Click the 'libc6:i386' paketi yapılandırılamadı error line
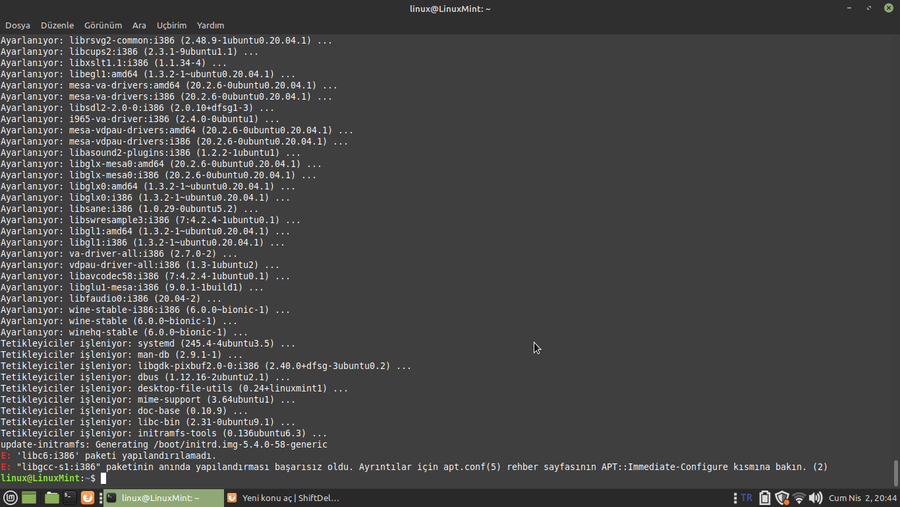This screenshot has height=507, width=900. pos(108,455)
